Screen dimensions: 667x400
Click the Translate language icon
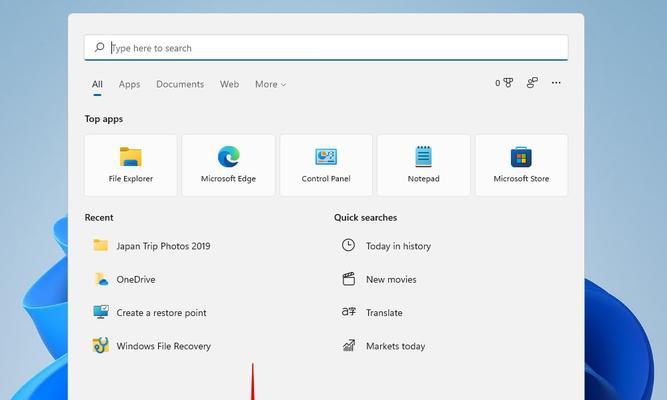[x=349, y=312]
